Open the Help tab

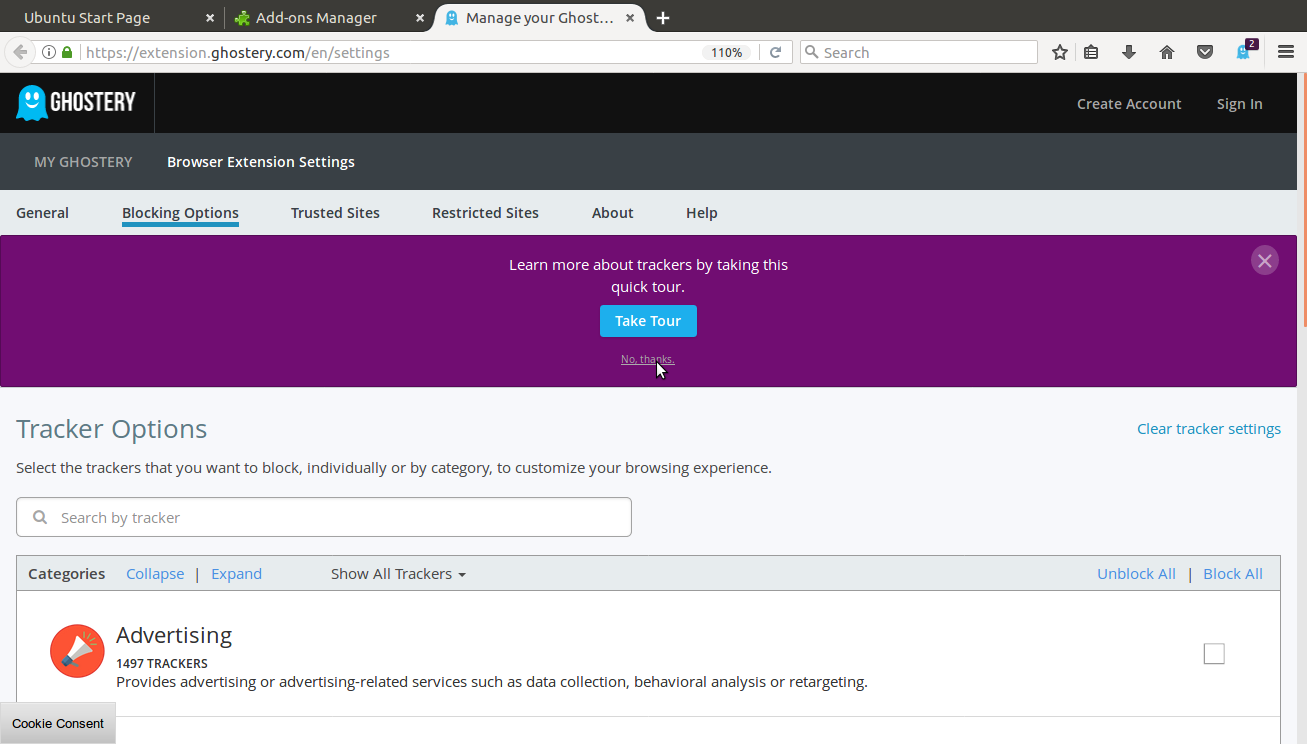click(x=701, y=212)
